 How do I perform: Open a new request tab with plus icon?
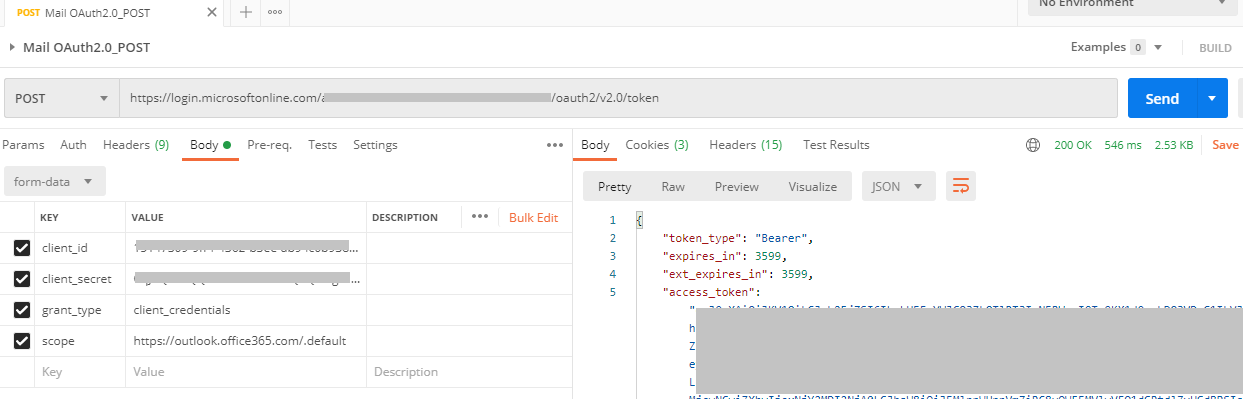click(x=246, y=12)
